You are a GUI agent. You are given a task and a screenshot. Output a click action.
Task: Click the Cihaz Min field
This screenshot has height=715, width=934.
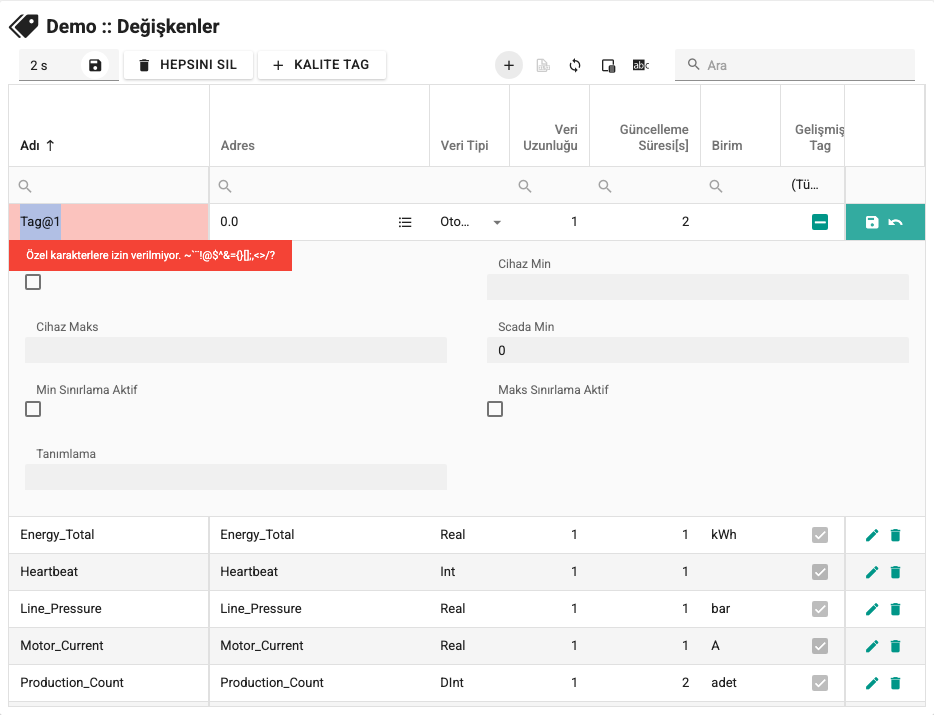(698, 287)
